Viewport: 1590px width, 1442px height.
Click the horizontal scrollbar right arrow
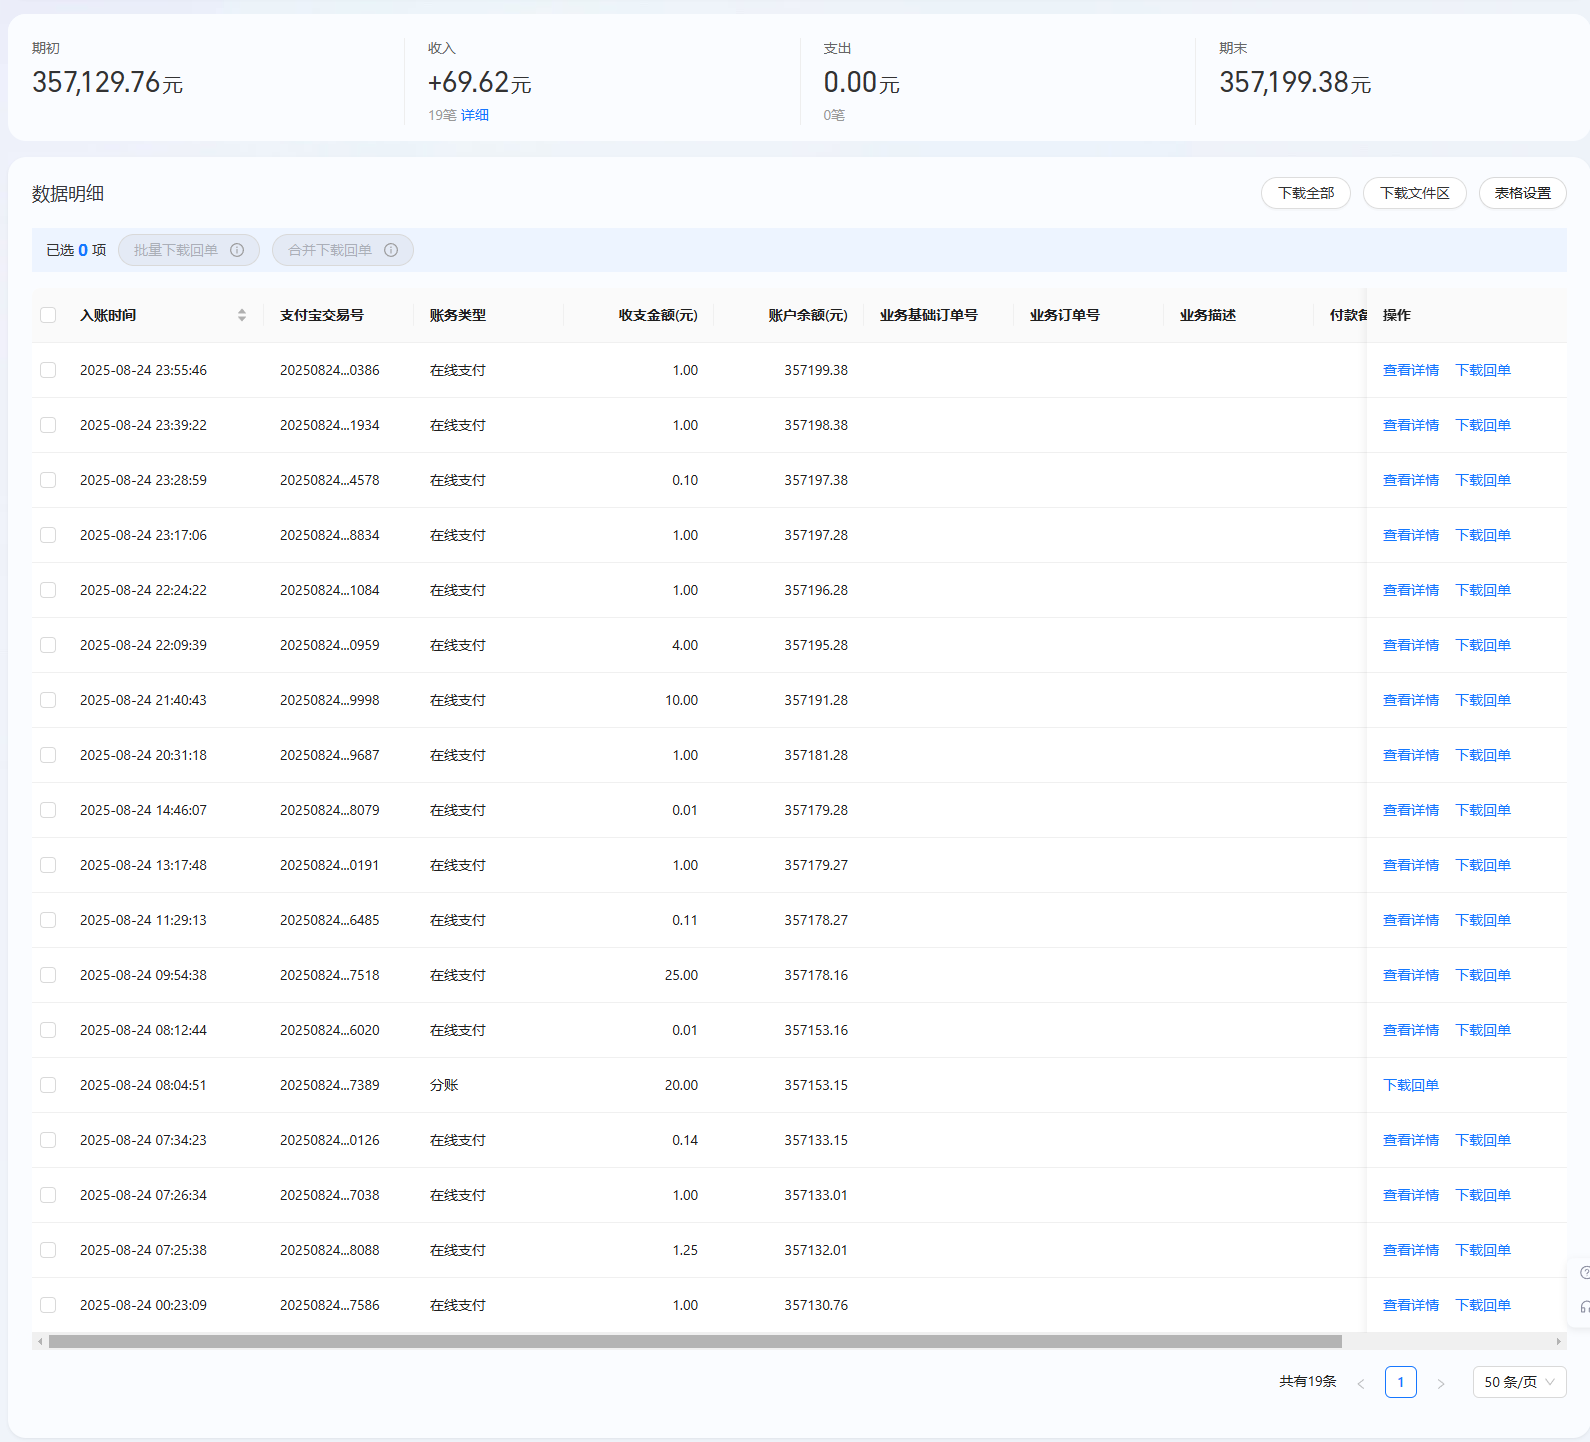[1558, 1342]
